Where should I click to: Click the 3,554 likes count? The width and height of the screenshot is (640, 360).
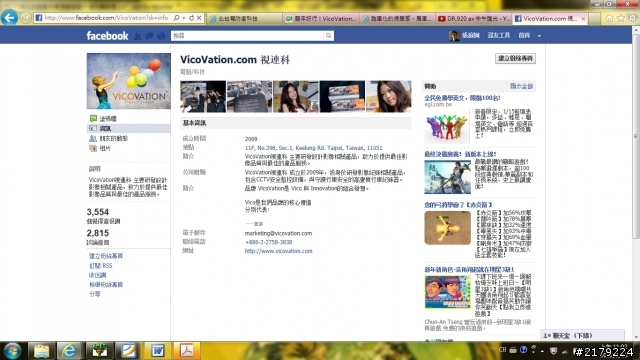pos(98,212)
